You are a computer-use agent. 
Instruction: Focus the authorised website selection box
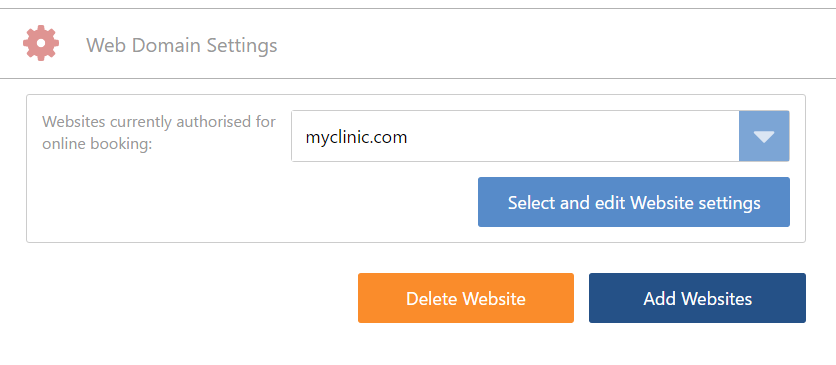(540, 136)
